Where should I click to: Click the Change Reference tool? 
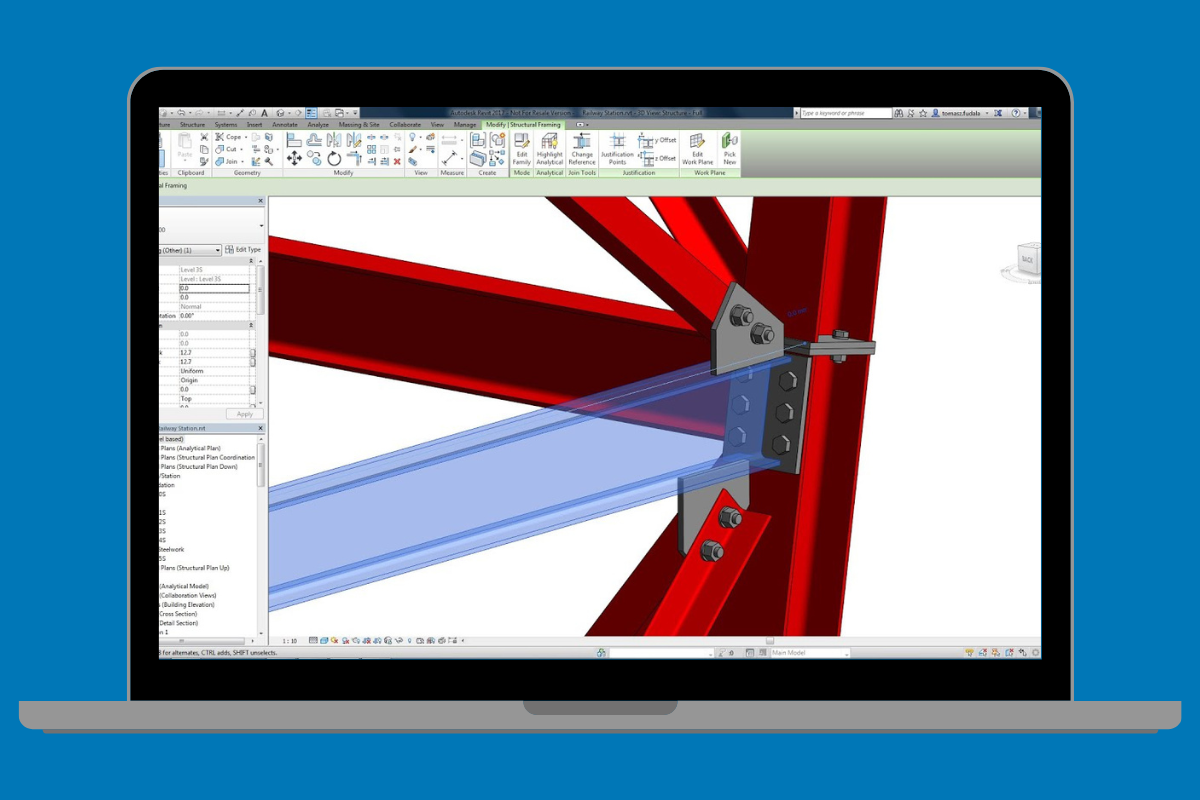point(582,150)
